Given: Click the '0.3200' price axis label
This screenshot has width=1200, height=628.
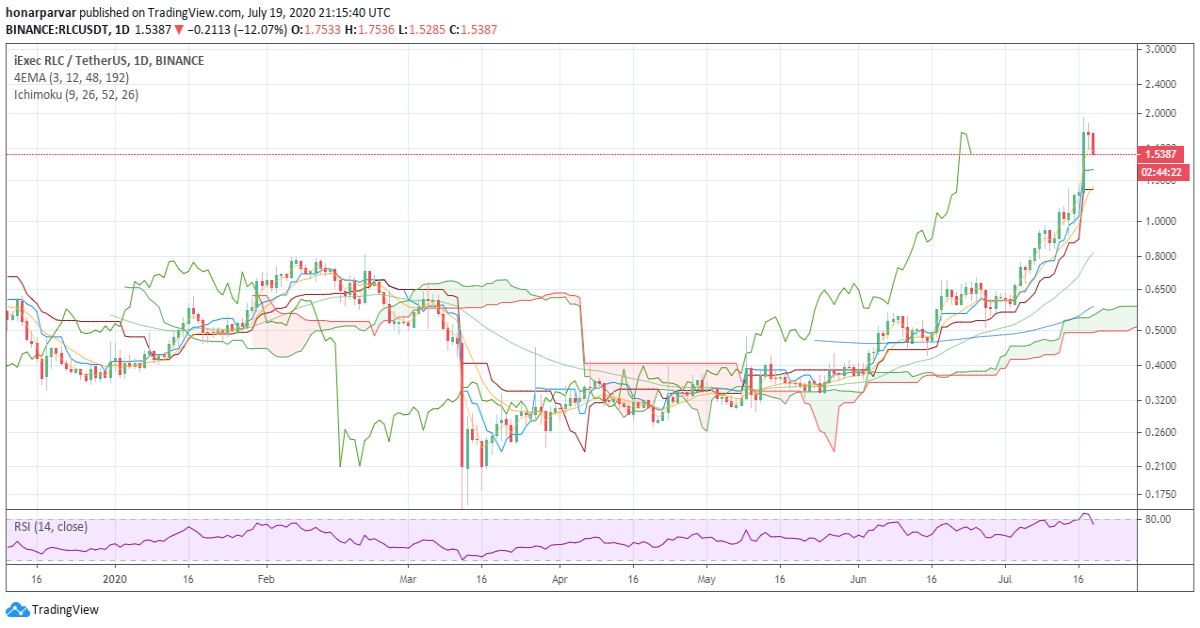Looking at the screenshot, I should [1159, 399].
